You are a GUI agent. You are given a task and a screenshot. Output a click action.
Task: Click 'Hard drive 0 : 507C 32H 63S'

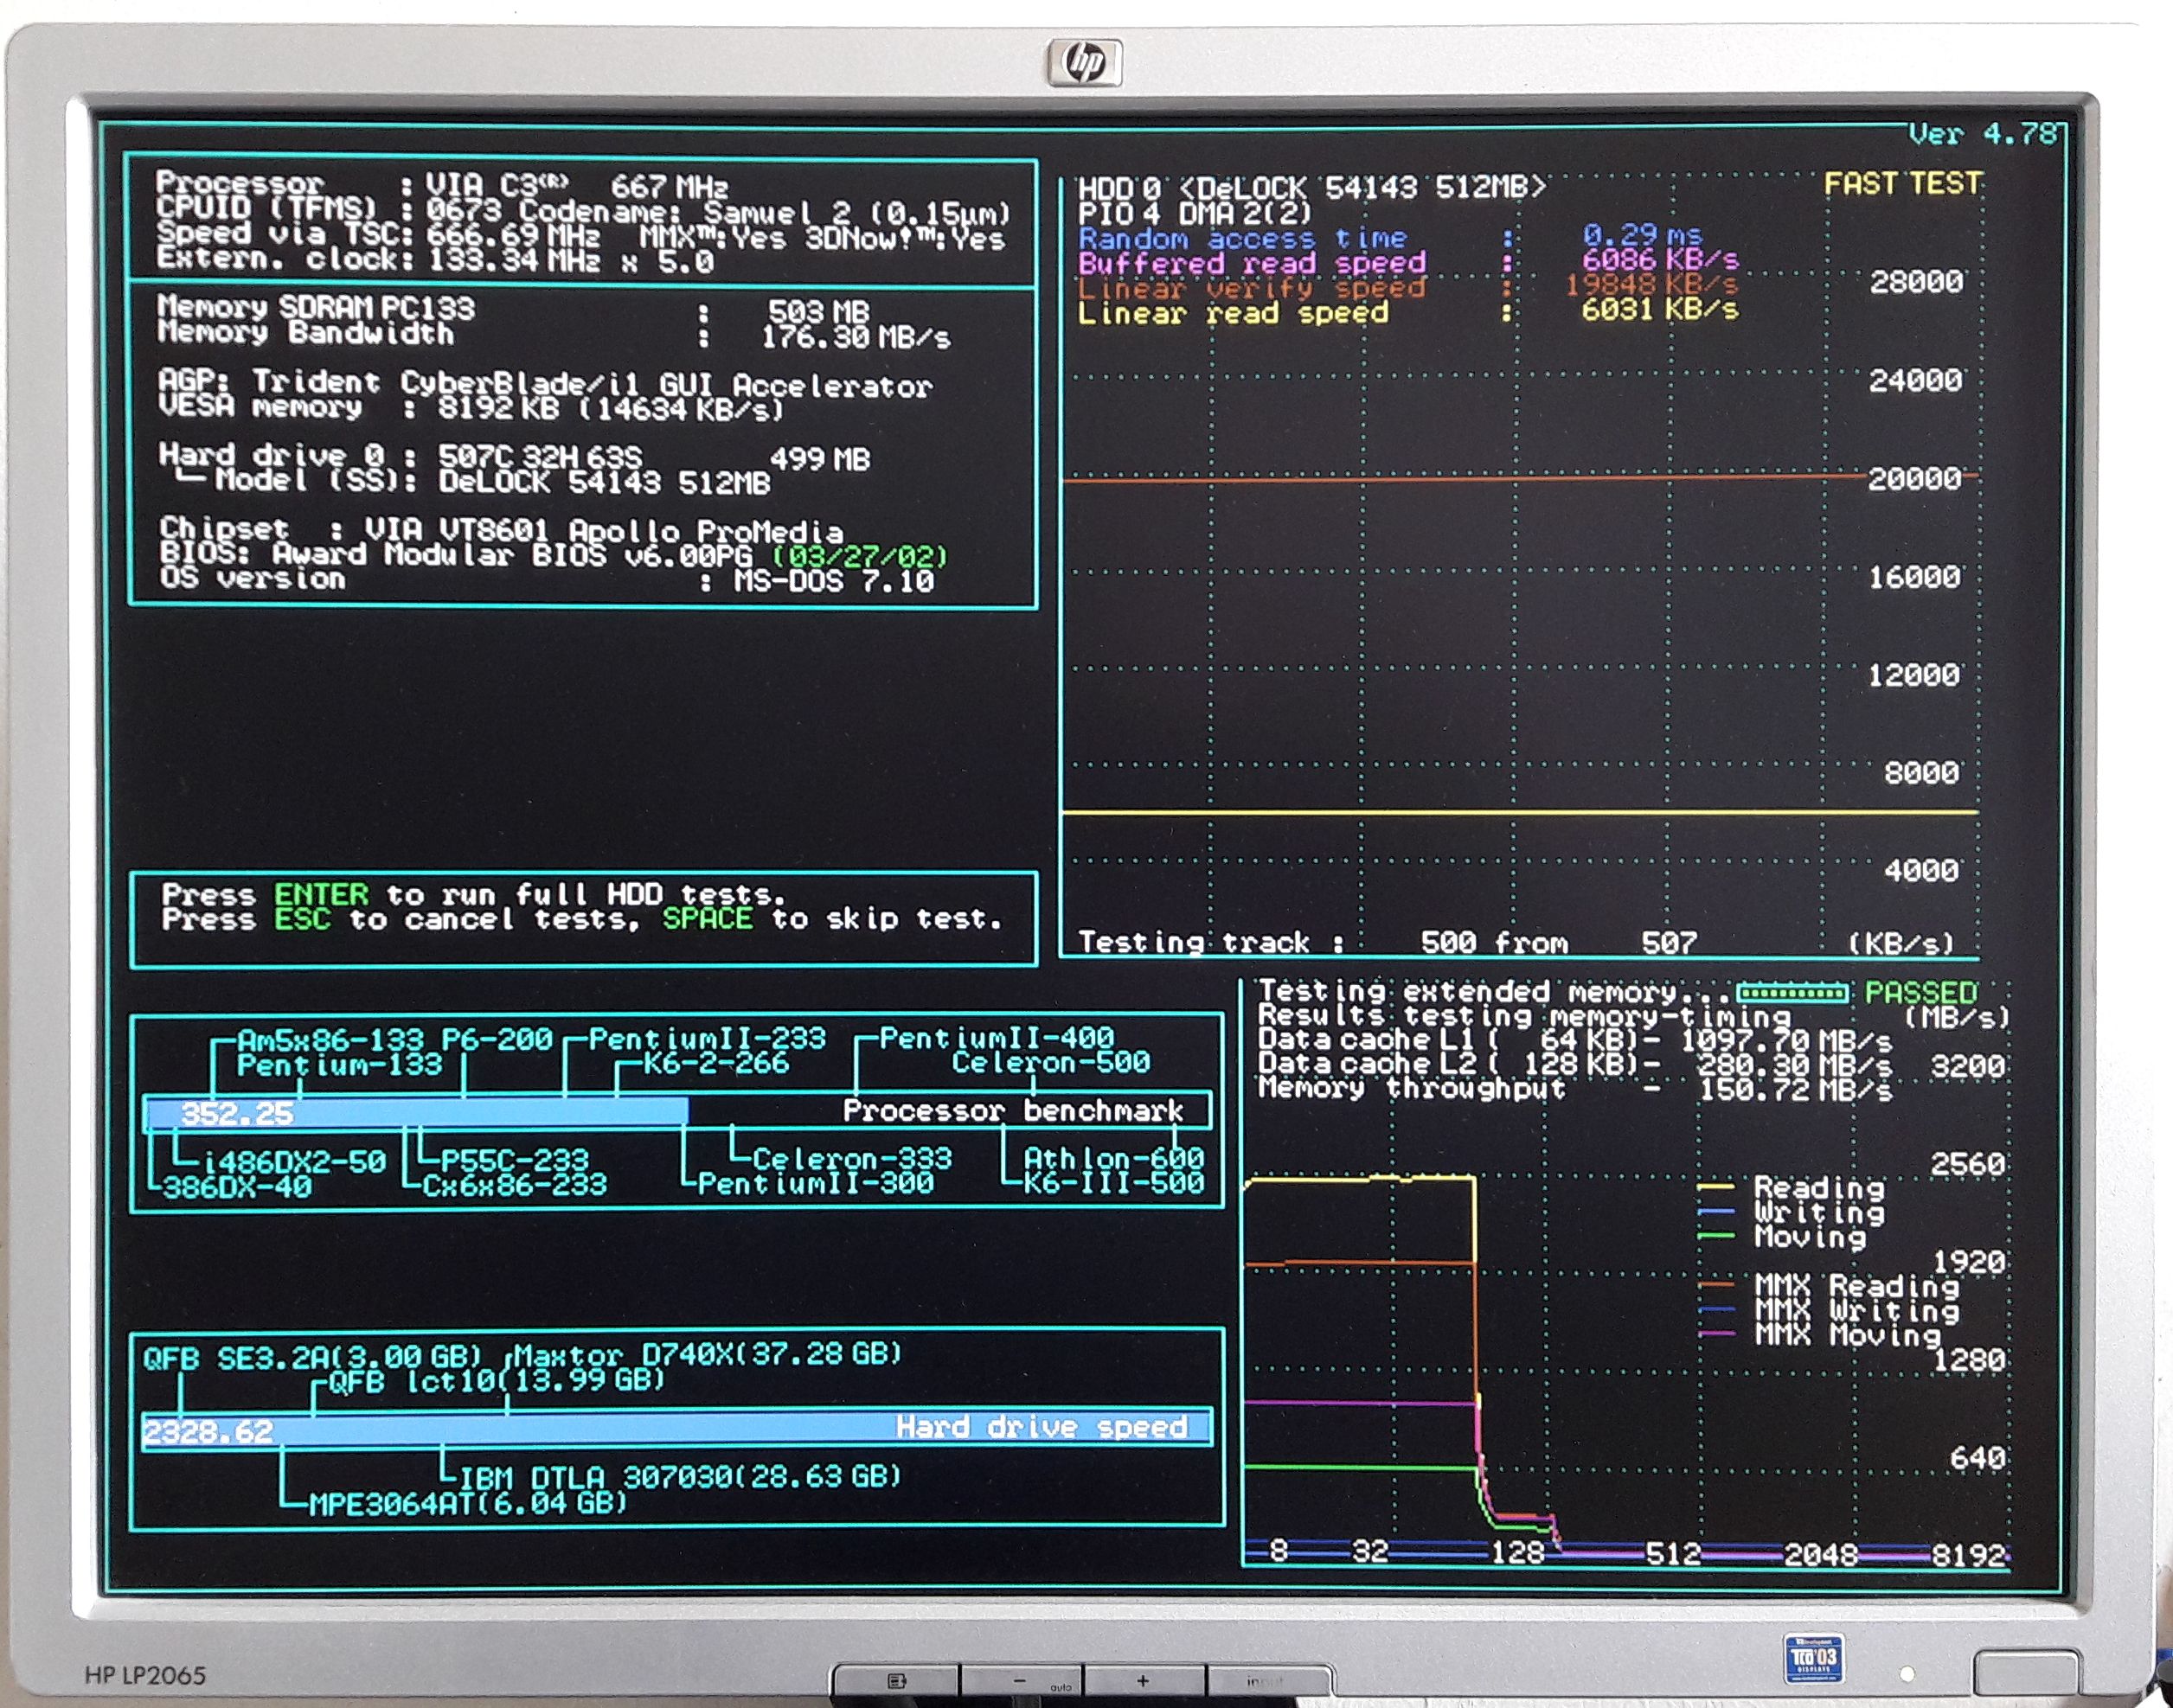[400, 457]
